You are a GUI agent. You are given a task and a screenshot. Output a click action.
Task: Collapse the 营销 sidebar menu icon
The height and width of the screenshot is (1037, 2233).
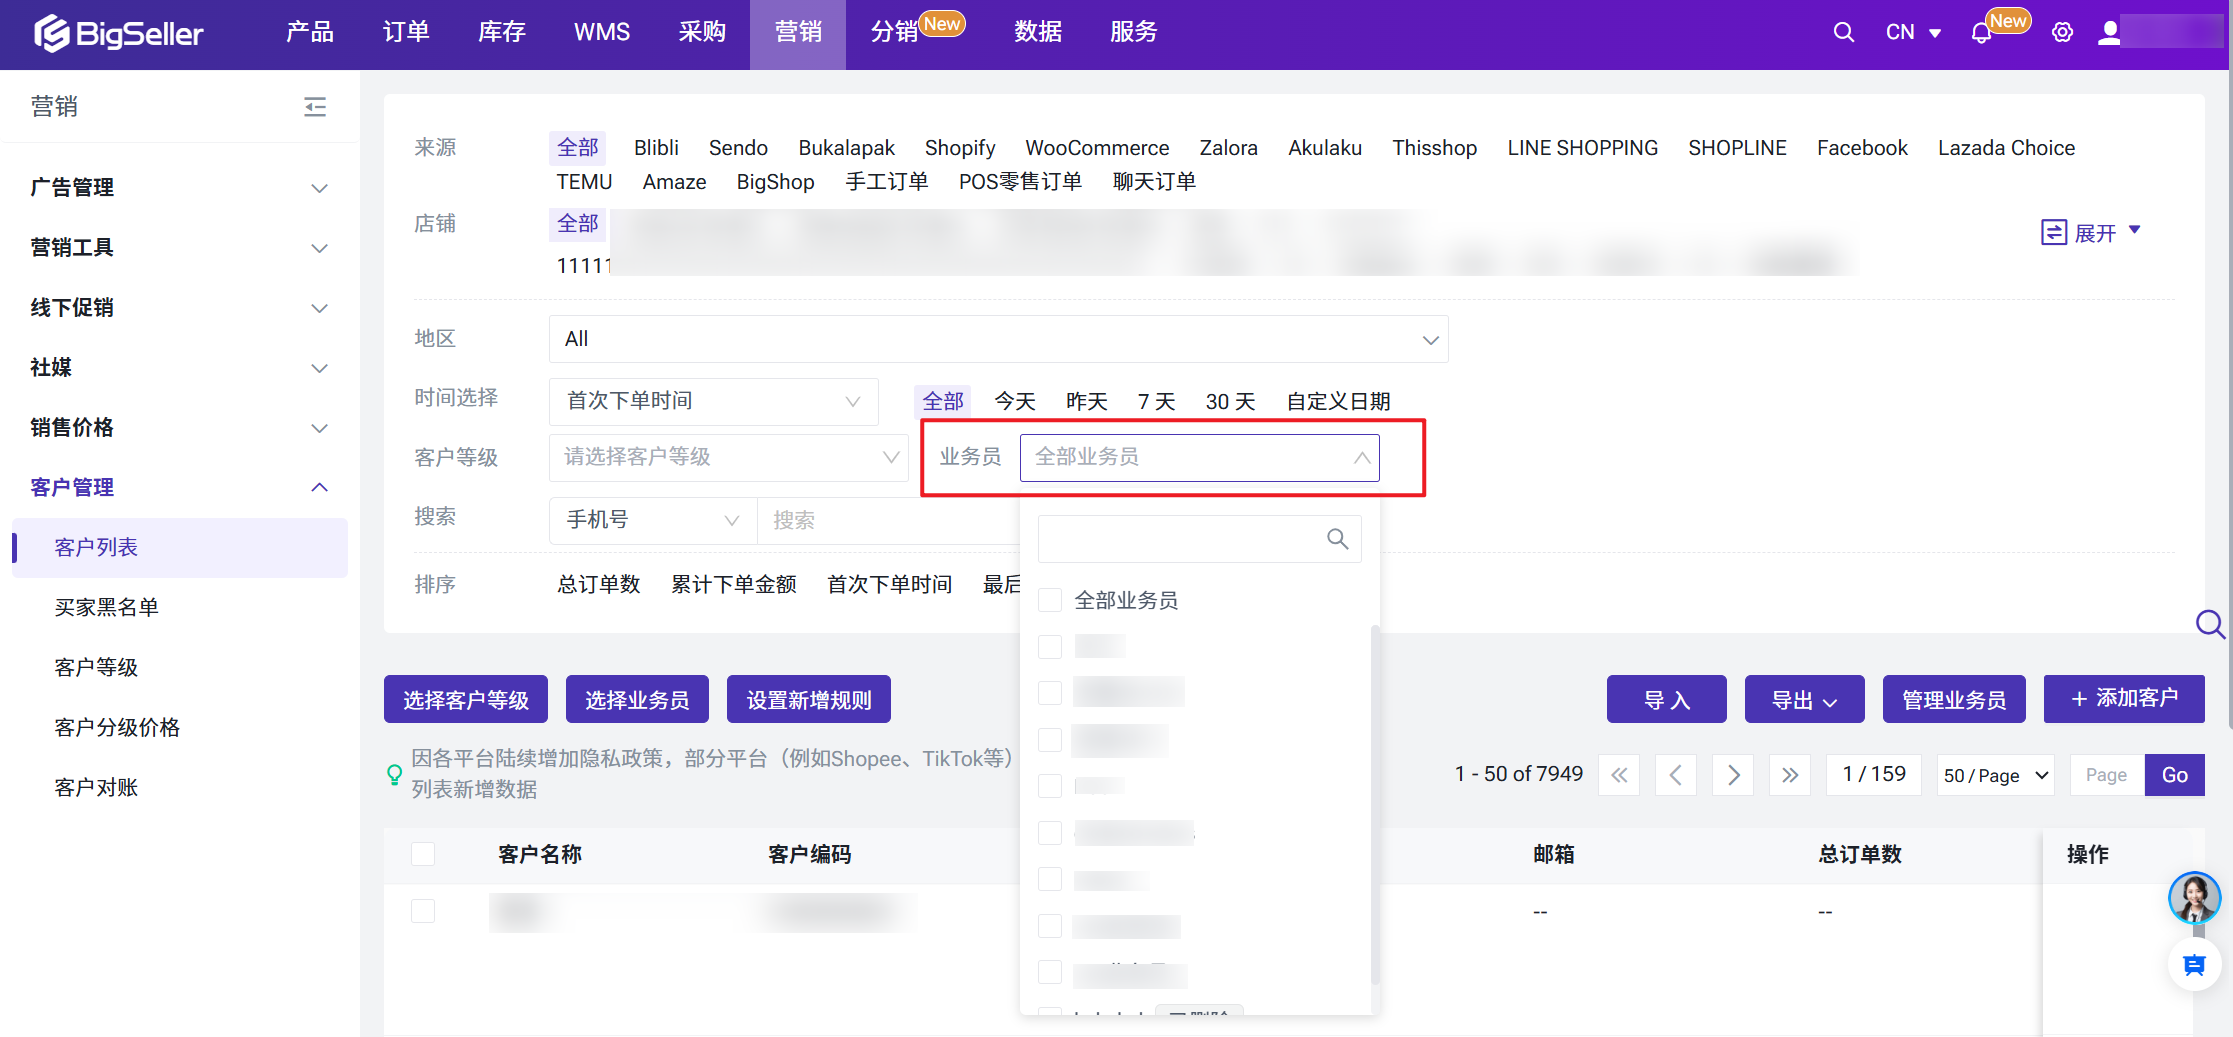coord(315,107)
